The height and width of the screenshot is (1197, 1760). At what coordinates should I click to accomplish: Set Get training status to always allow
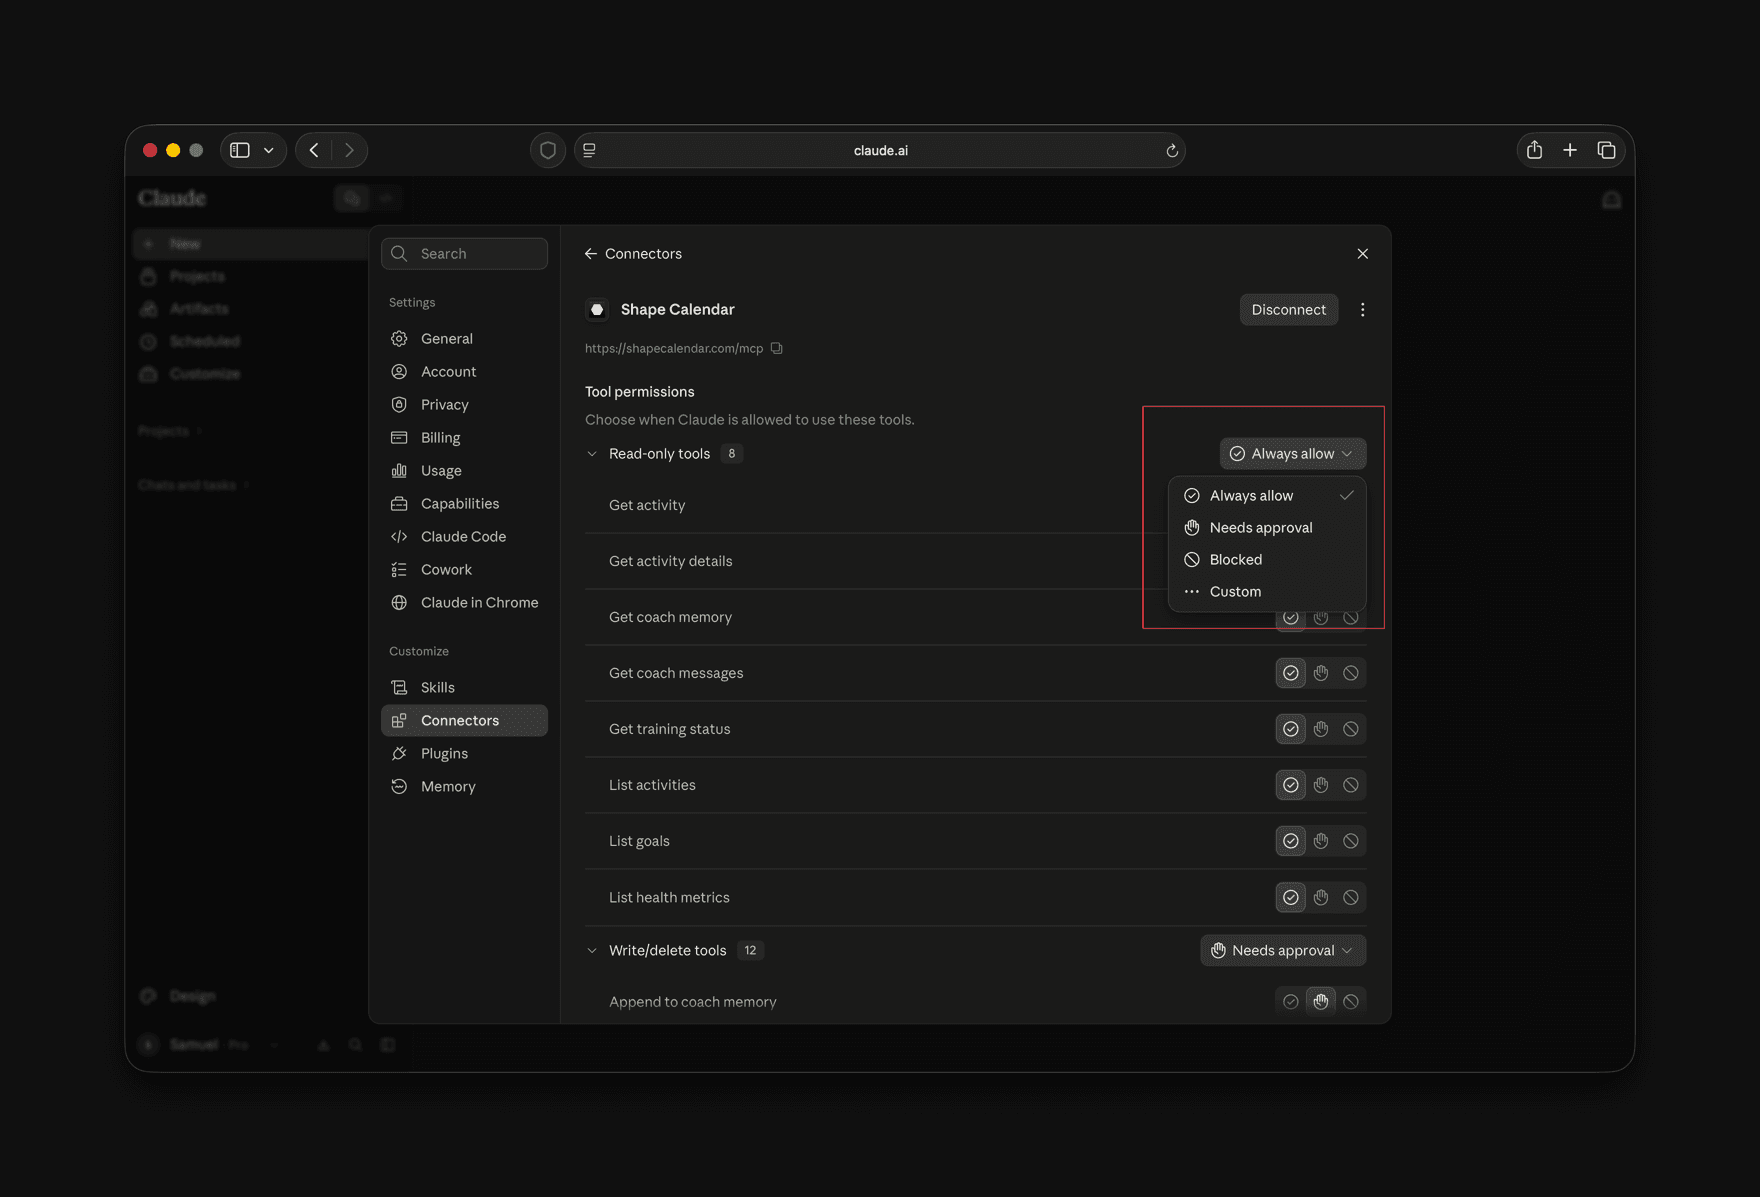[1291, 729]
